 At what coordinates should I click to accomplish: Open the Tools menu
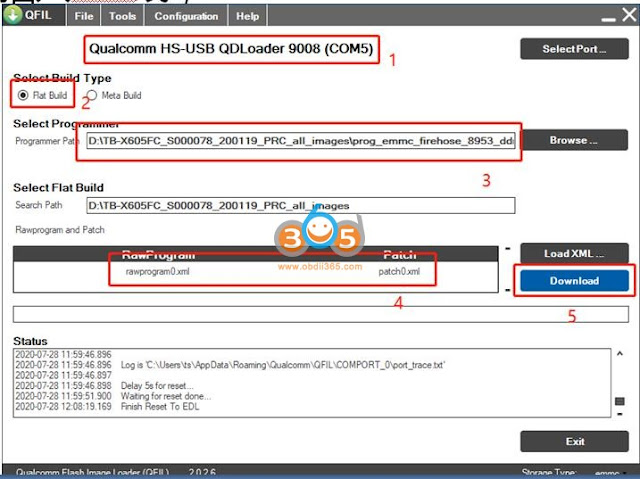point(122,16)
